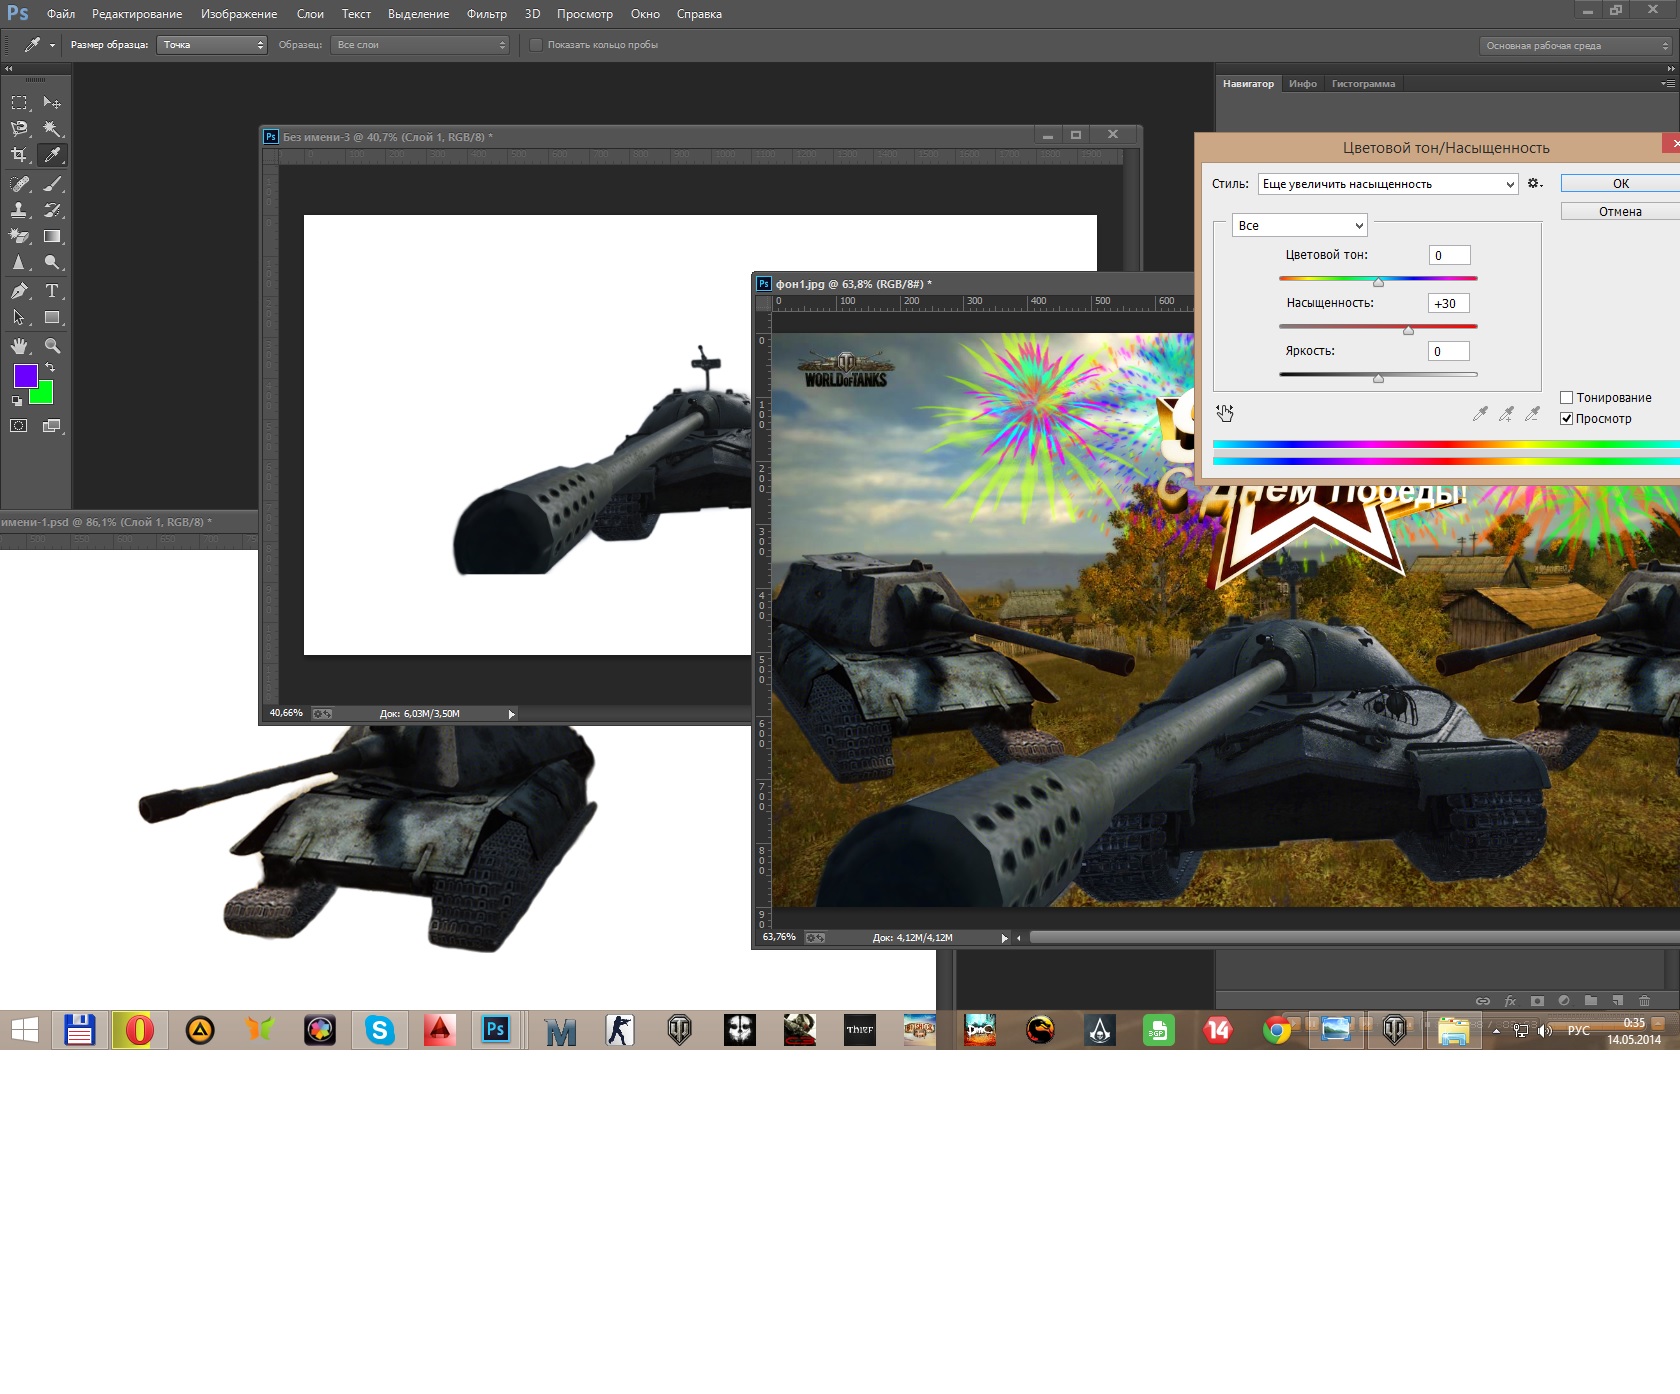Image resolution: width=1680 pixels, height=1394 pixels.
Task: Select the Magnetic Lasso tool
Action: 19,129
